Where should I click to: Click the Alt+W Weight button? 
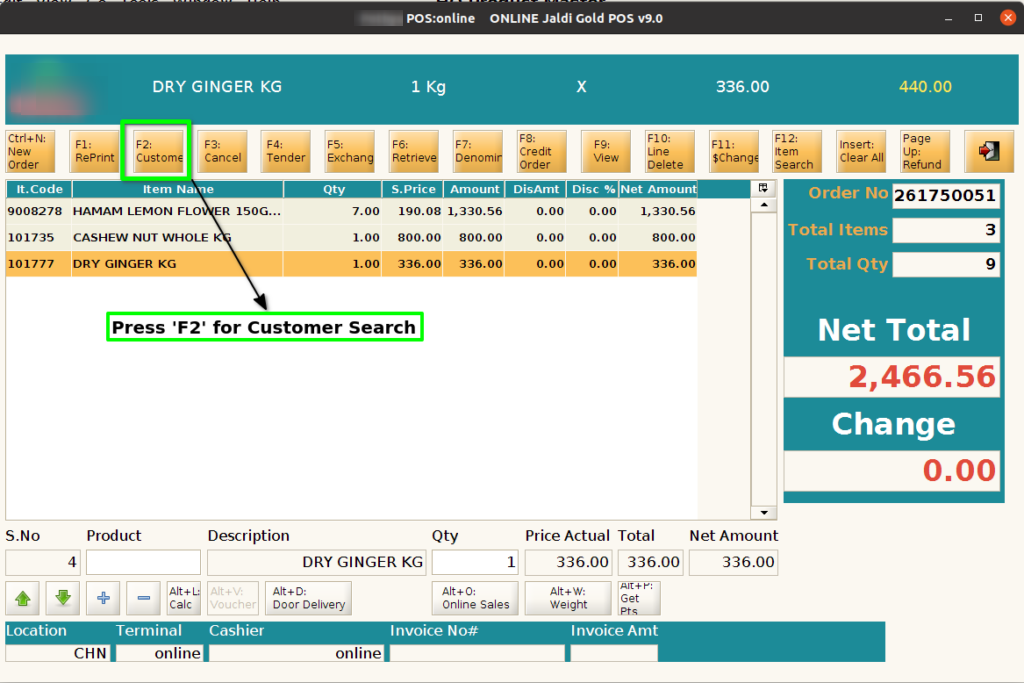568,598
